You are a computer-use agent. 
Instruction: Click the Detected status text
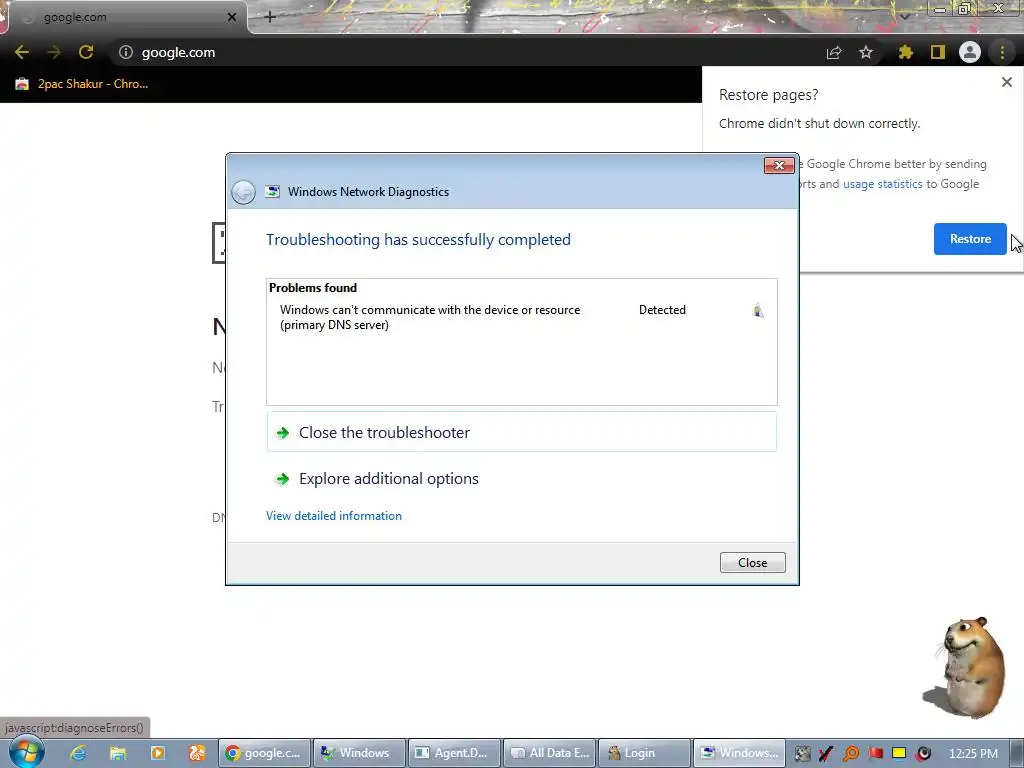[662, 310]
